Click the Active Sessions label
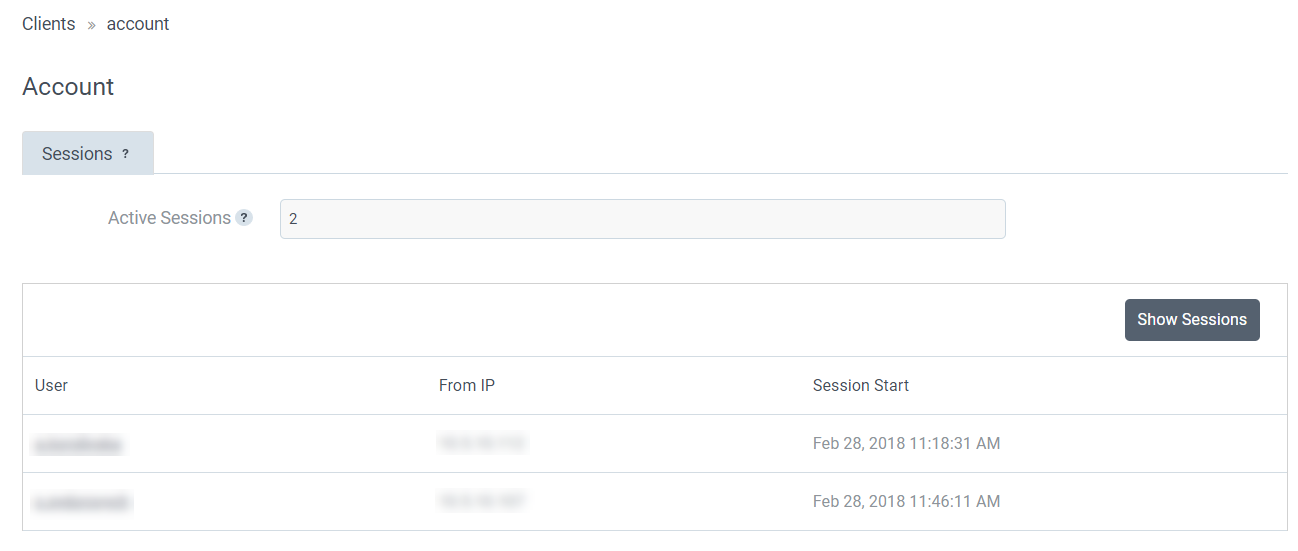 tap(169, 218)
